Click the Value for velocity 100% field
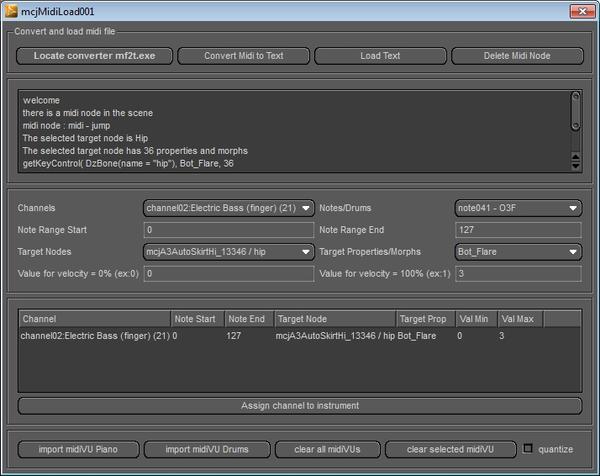The width and height of the screenshot is (600, 476). pyautogui.click(x=518, y=274)
